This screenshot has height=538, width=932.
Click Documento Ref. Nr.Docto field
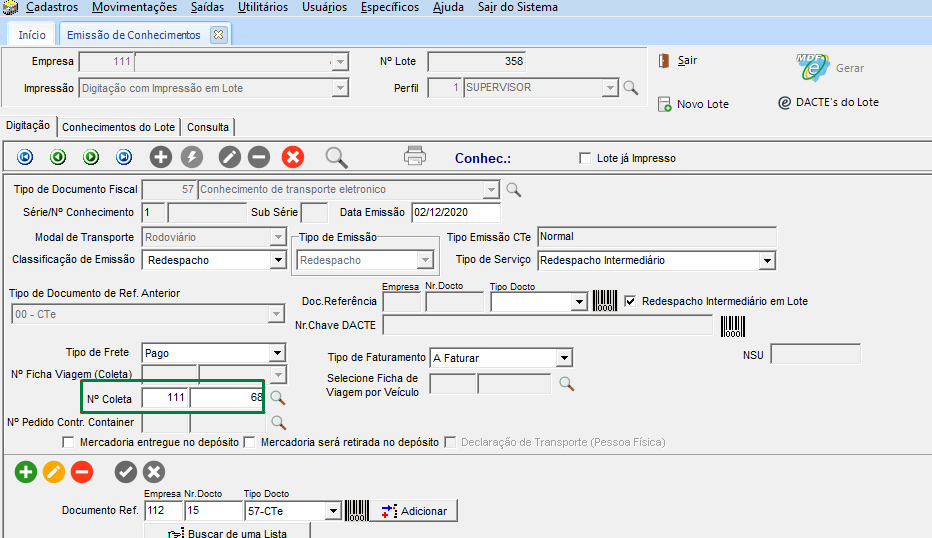coord(213,511)
